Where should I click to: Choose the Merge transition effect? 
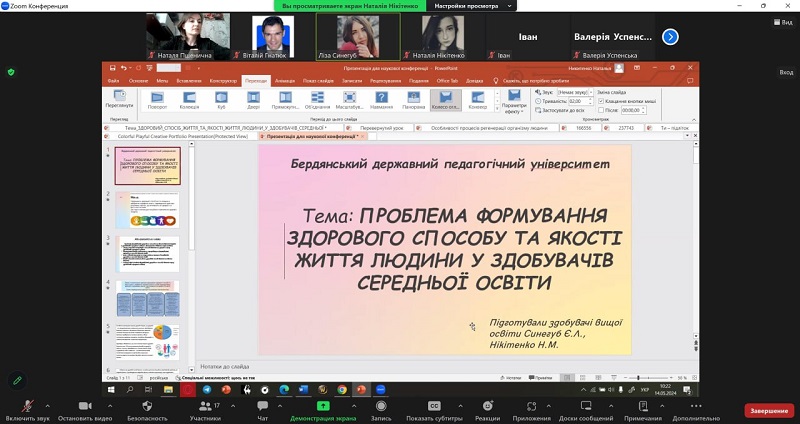(317, 101)
